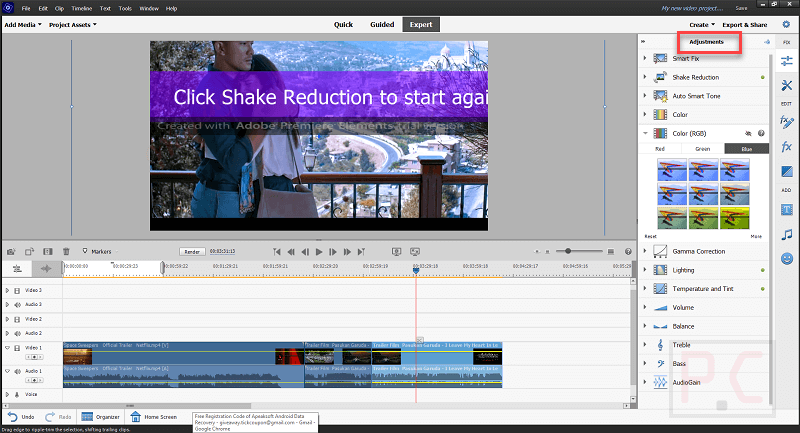Open the Graphics smiley icon
This screenshot has width=800, height=433.
(x=786, y=259)
